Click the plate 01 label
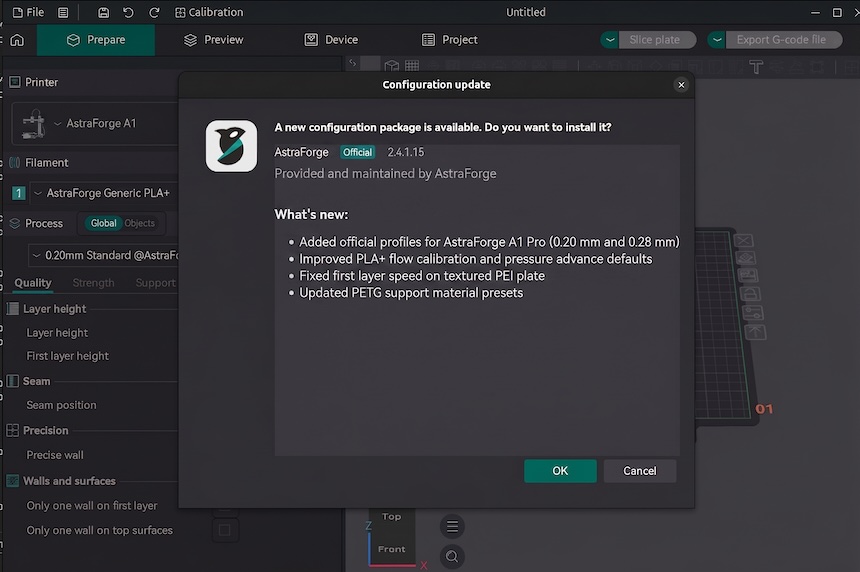The height and width of the screenshot is (572, 860). [x=764, y=409]
